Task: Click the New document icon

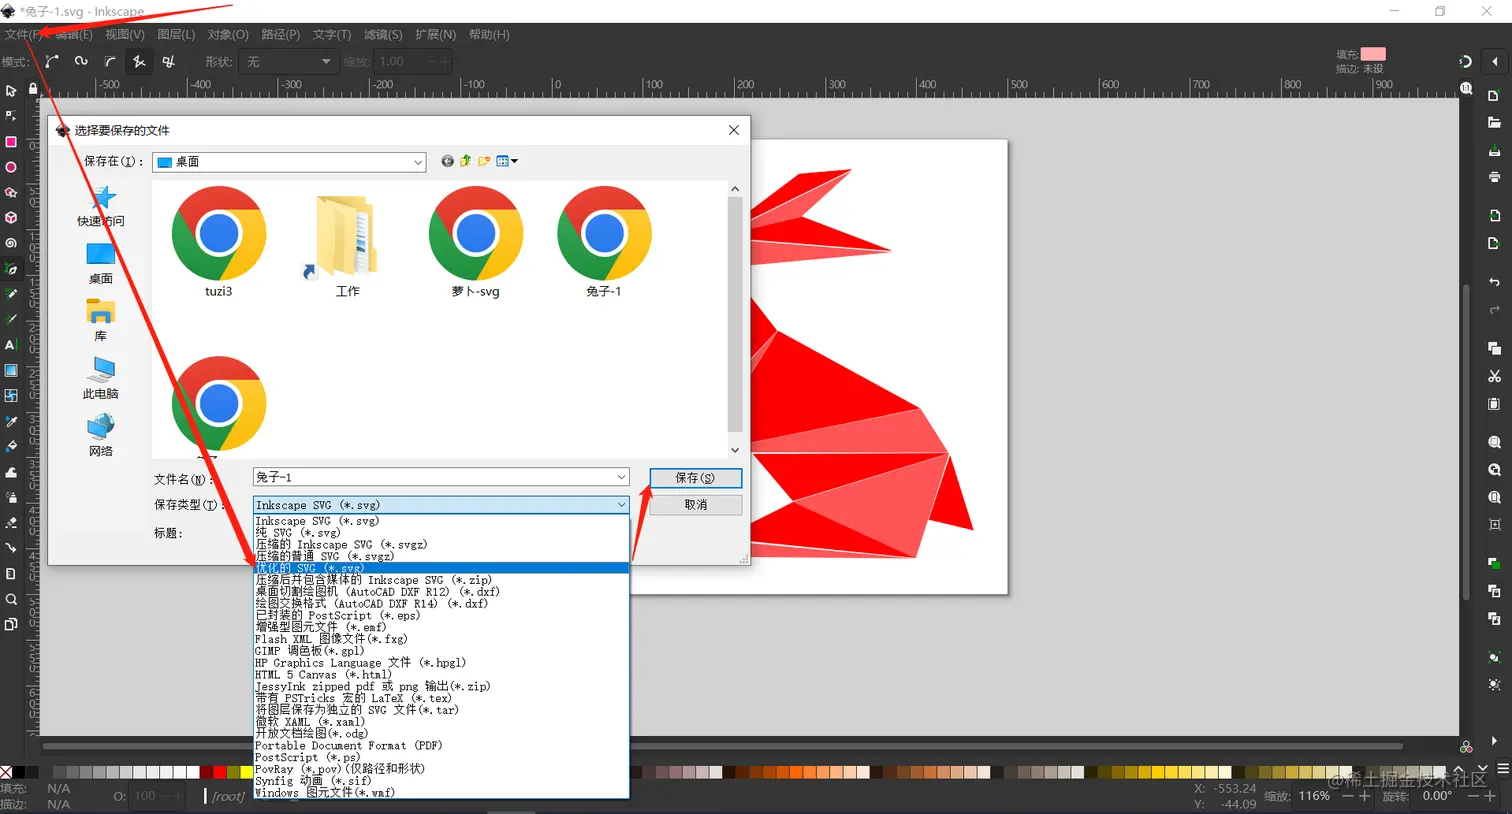Action: click(x=1494, y=96)
